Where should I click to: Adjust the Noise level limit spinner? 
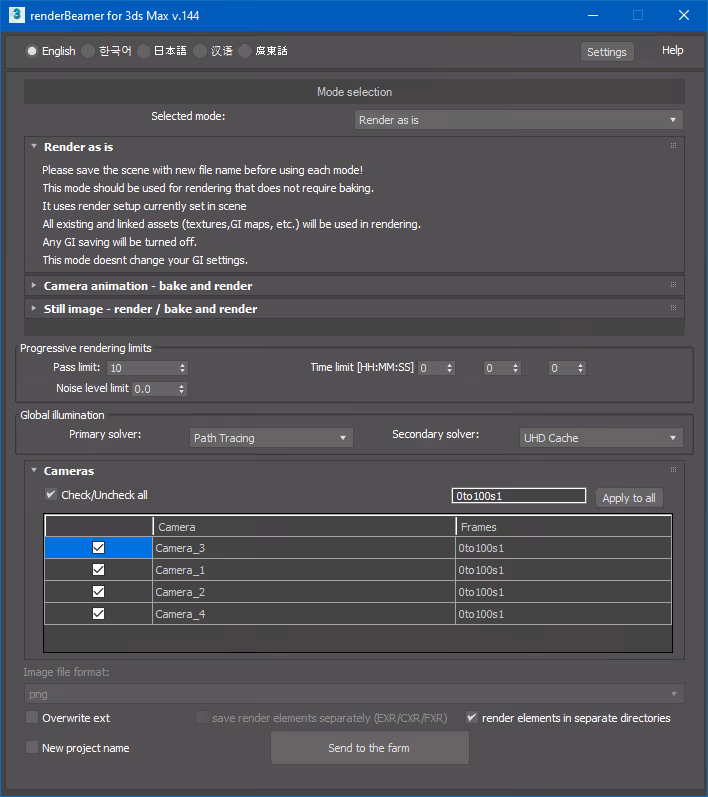click(x=181, y=389)
